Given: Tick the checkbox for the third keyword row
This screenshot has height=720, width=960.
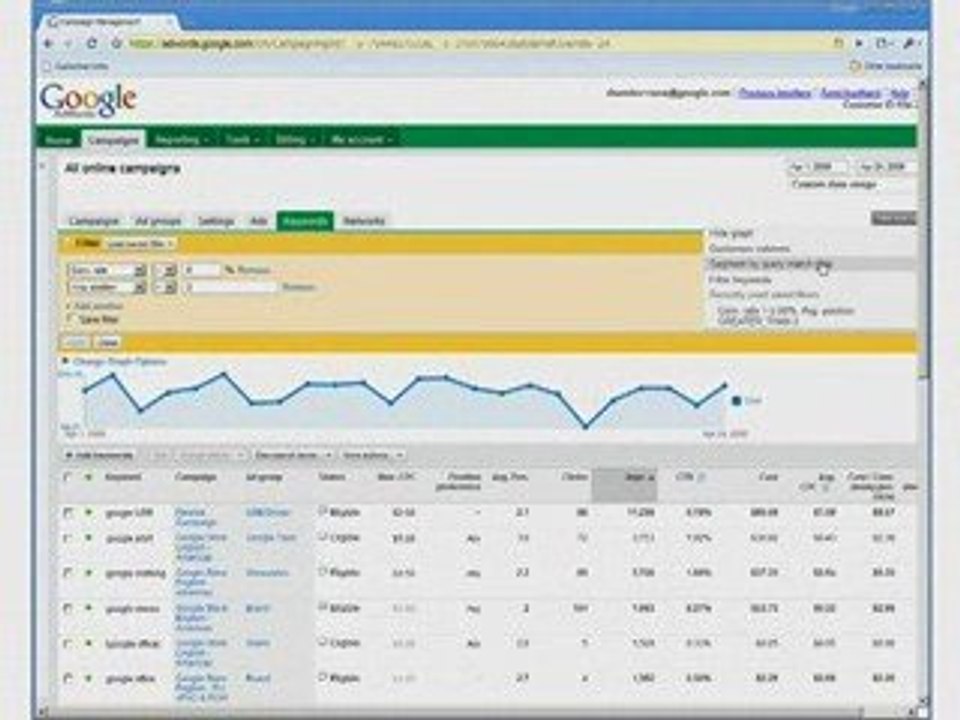Looking at the screenshot, I should 67,573.
